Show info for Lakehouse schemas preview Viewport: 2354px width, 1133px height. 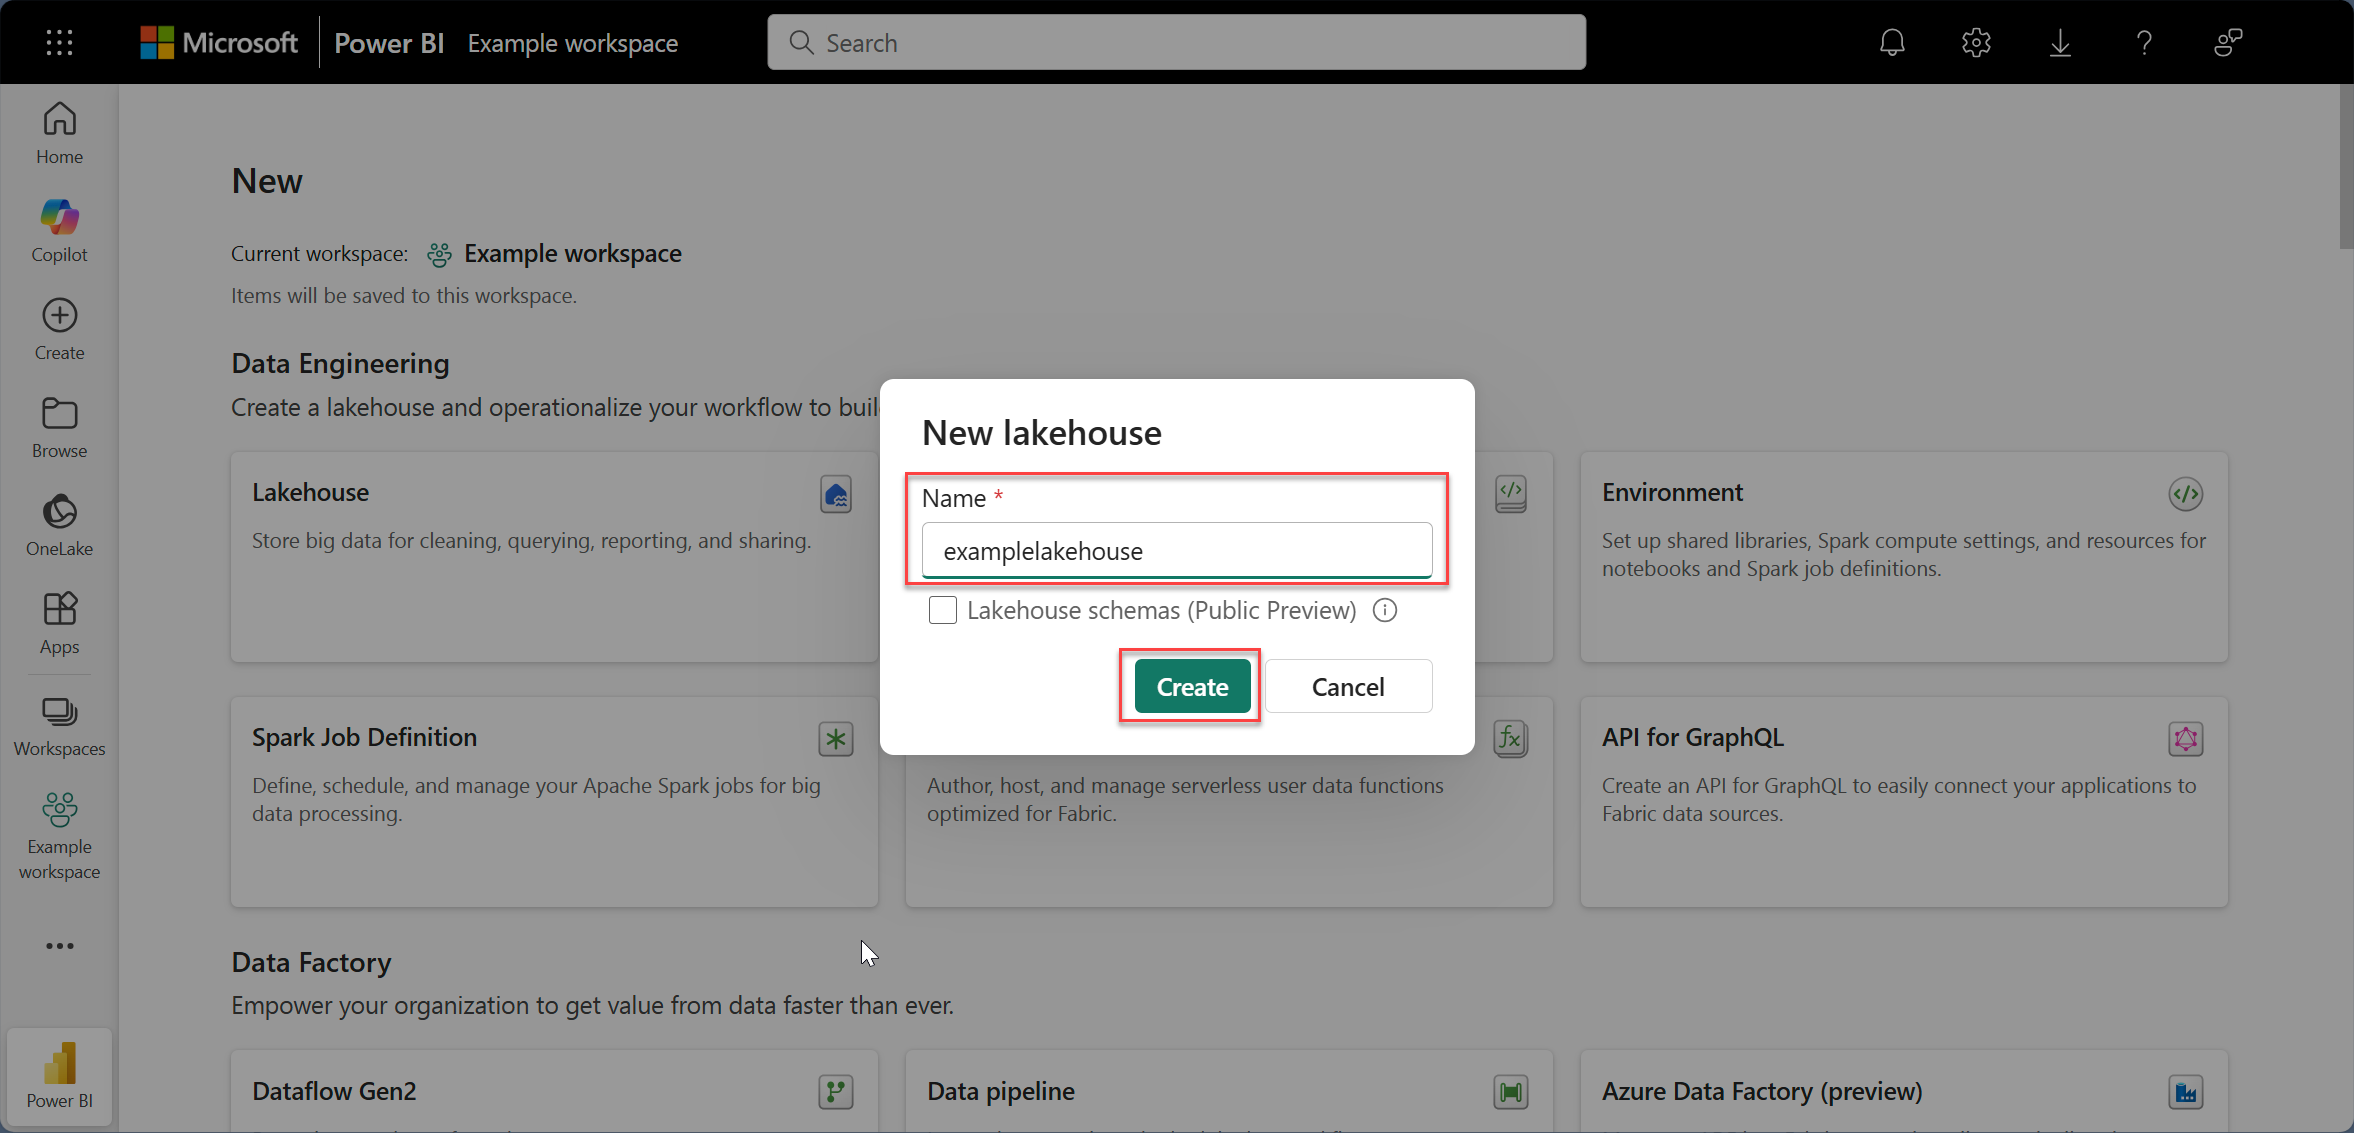(x=1385, y=610)
